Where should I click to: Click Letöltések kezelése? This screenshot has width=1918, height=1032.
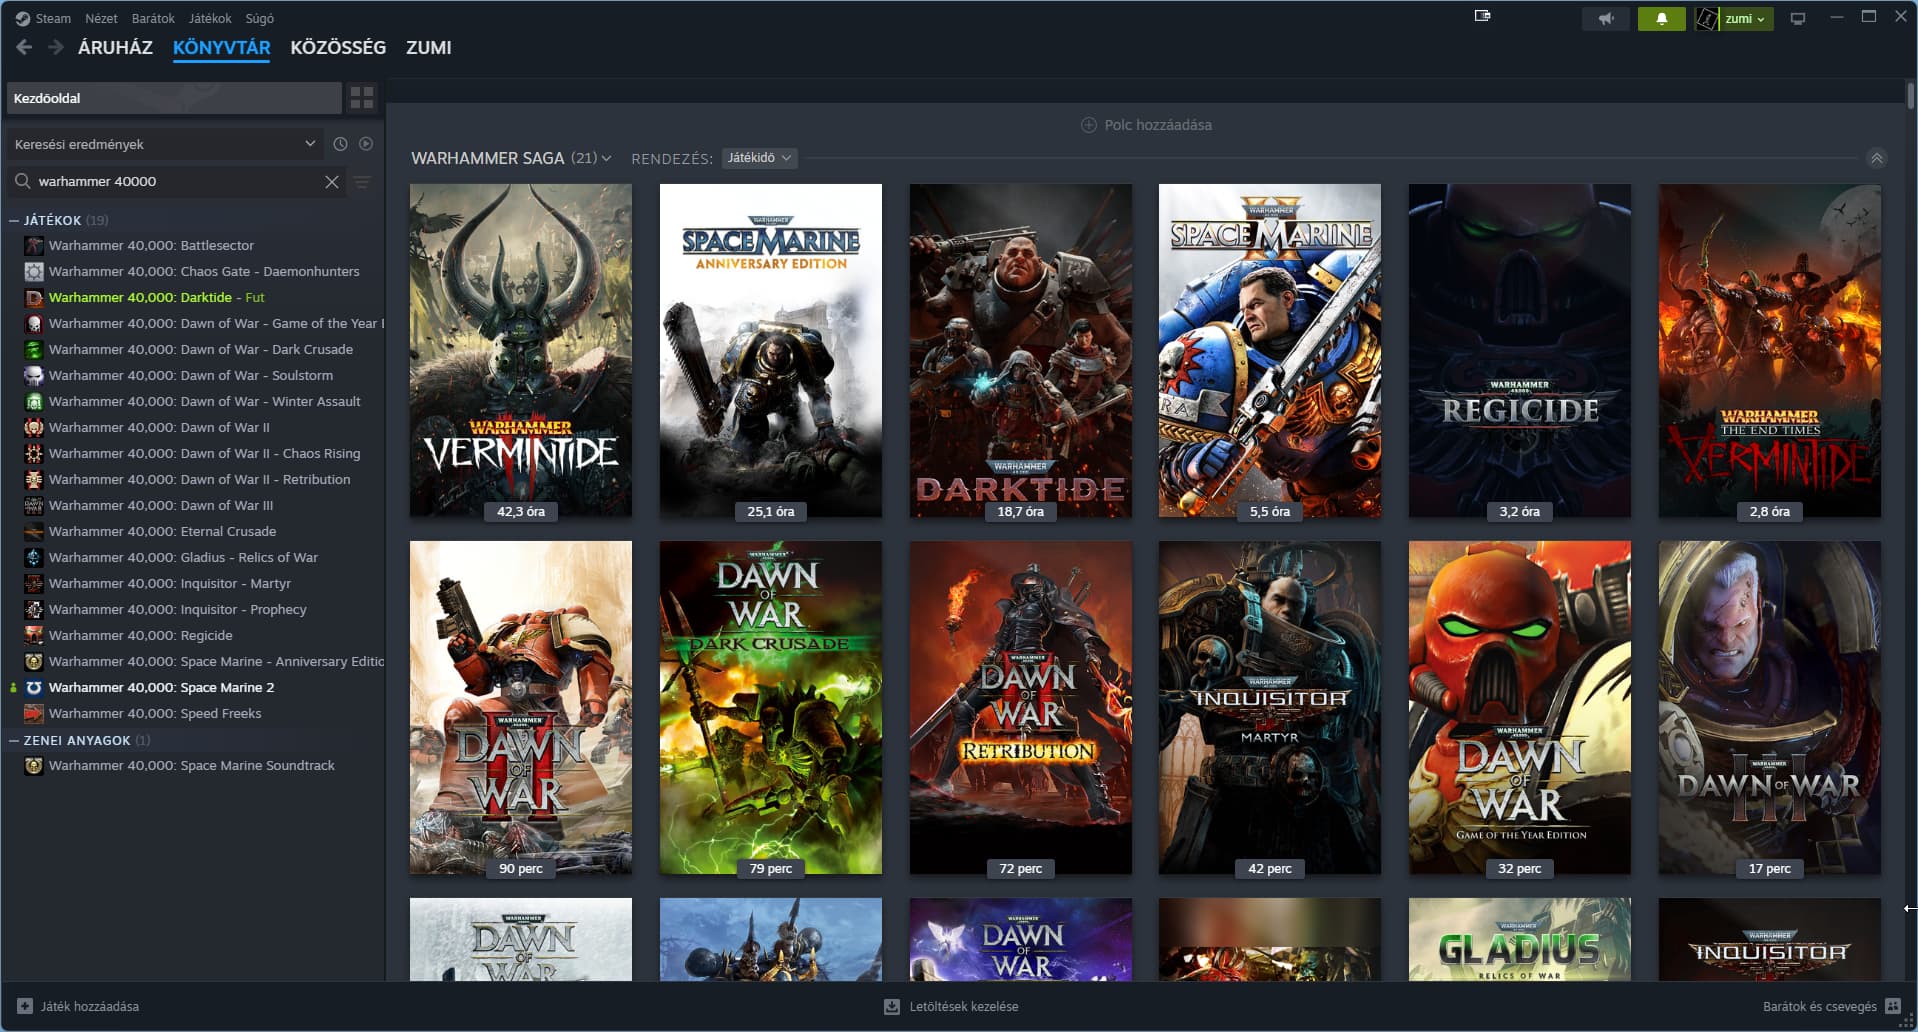964,1006
